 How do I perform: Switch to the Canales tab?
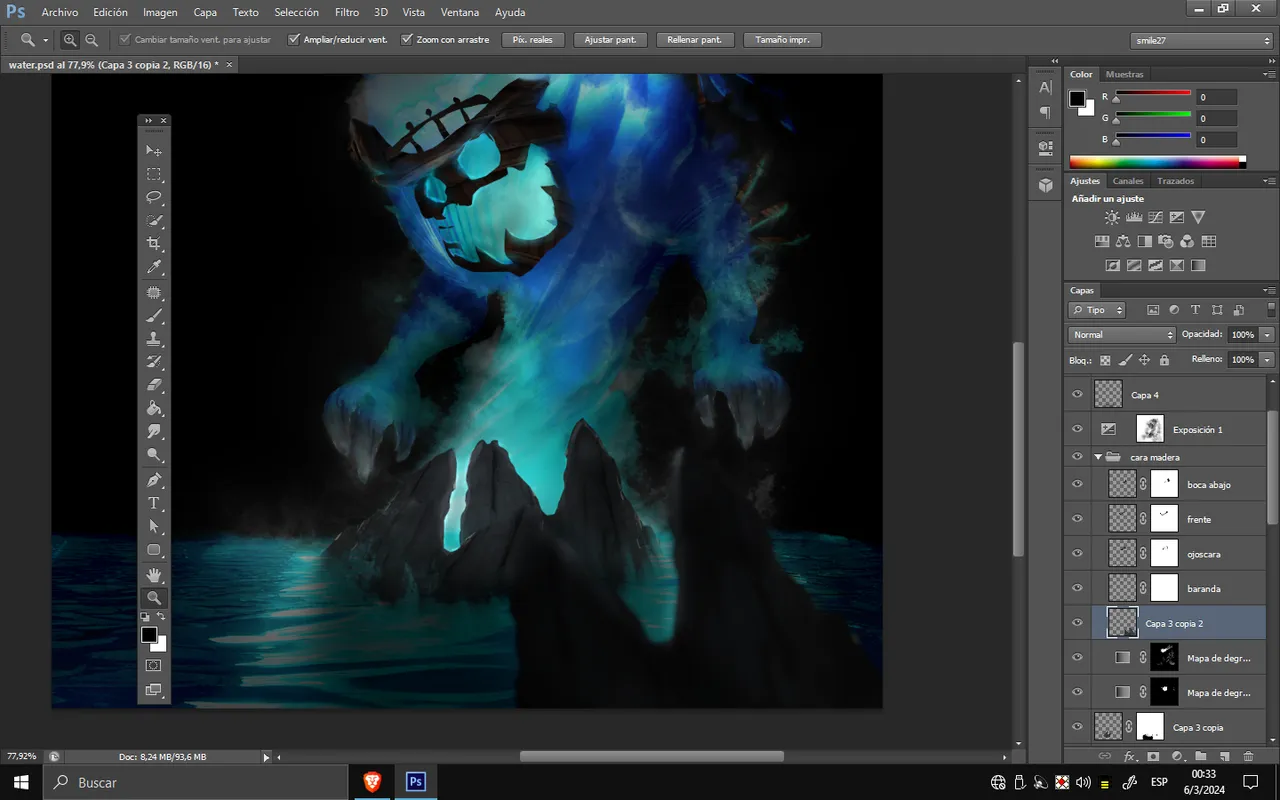1128,181
